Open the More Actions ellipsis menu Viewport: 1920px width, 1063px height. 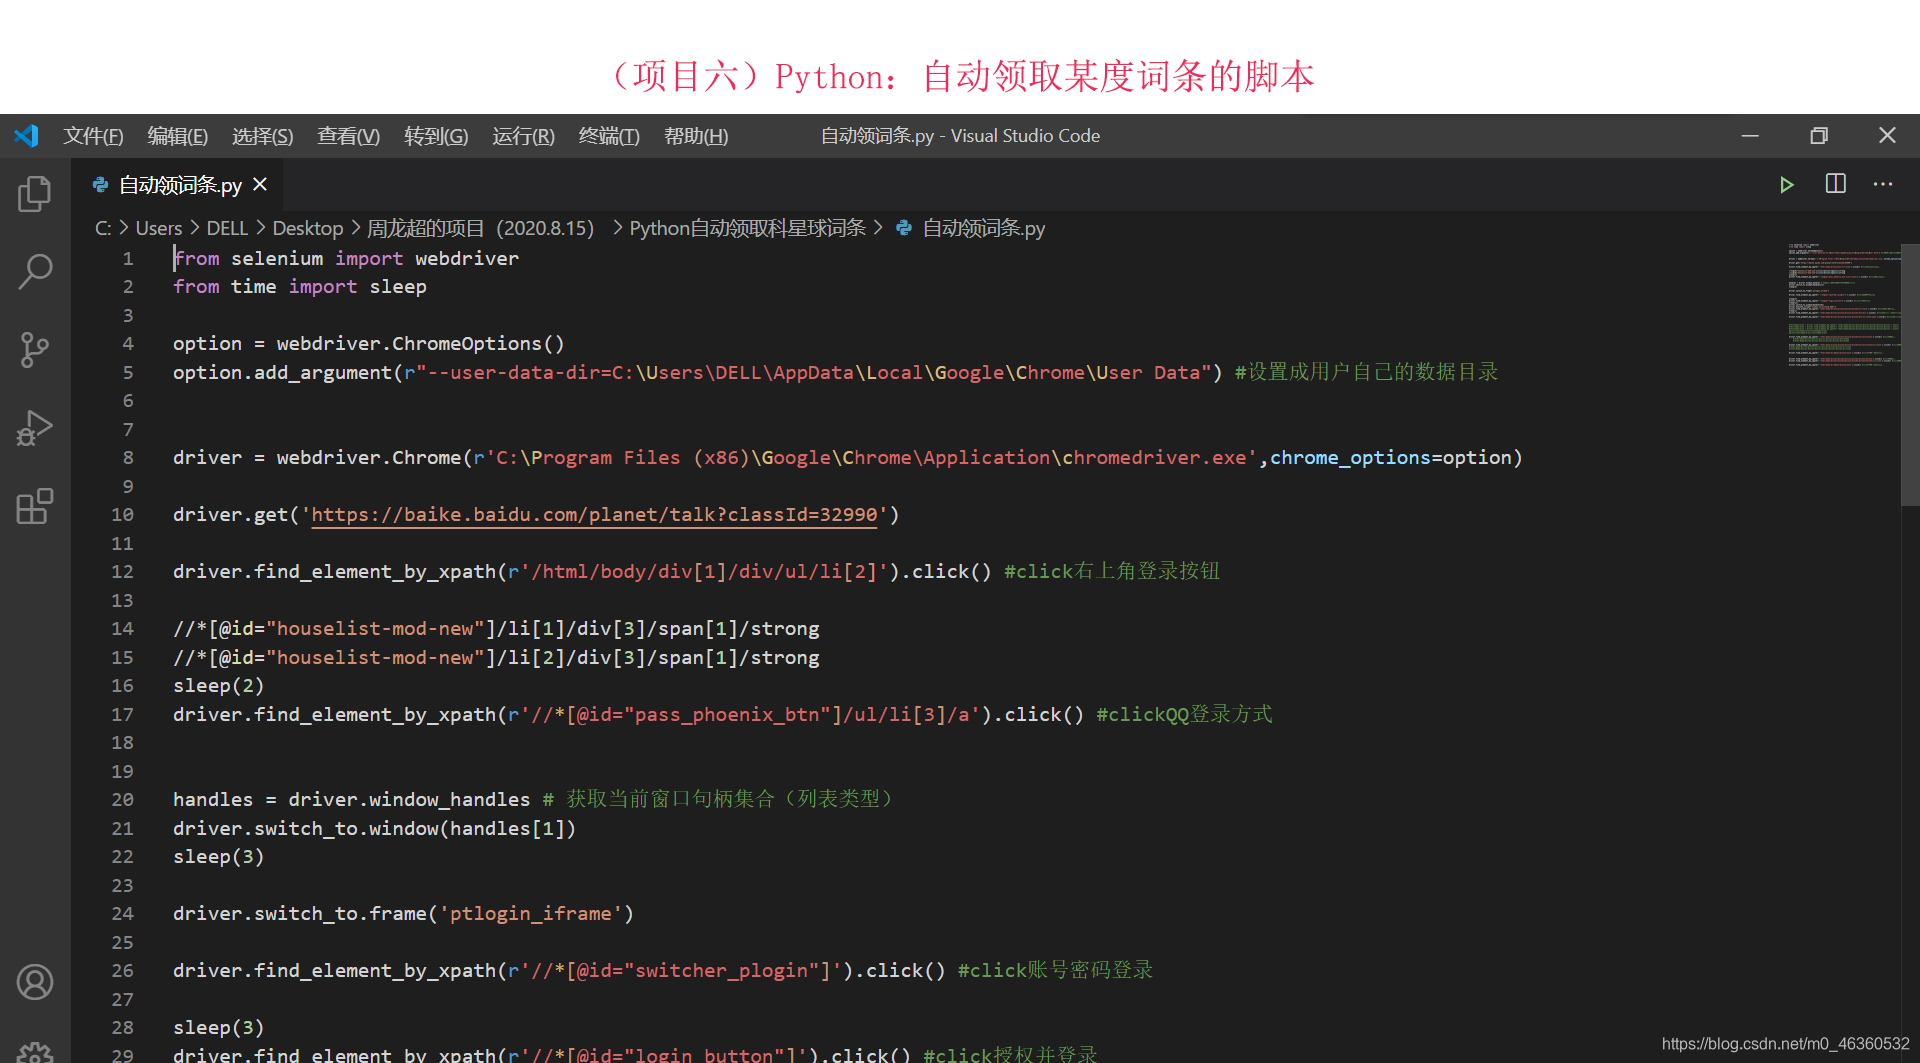1883,184
